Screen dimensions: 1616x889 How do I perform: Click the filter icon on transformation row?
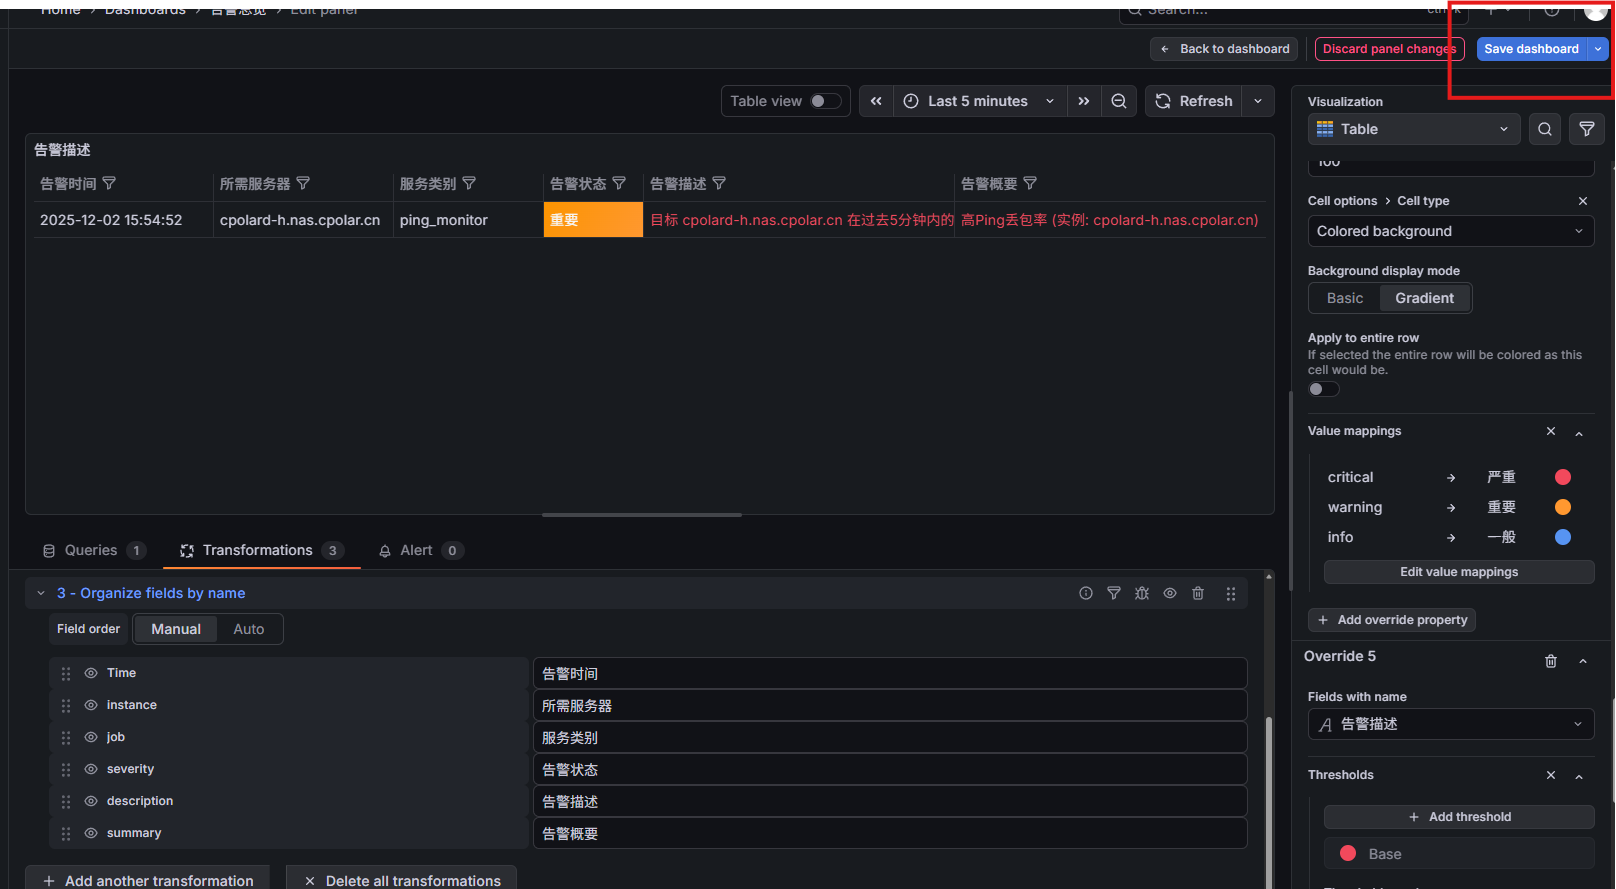coord(1114,593)
